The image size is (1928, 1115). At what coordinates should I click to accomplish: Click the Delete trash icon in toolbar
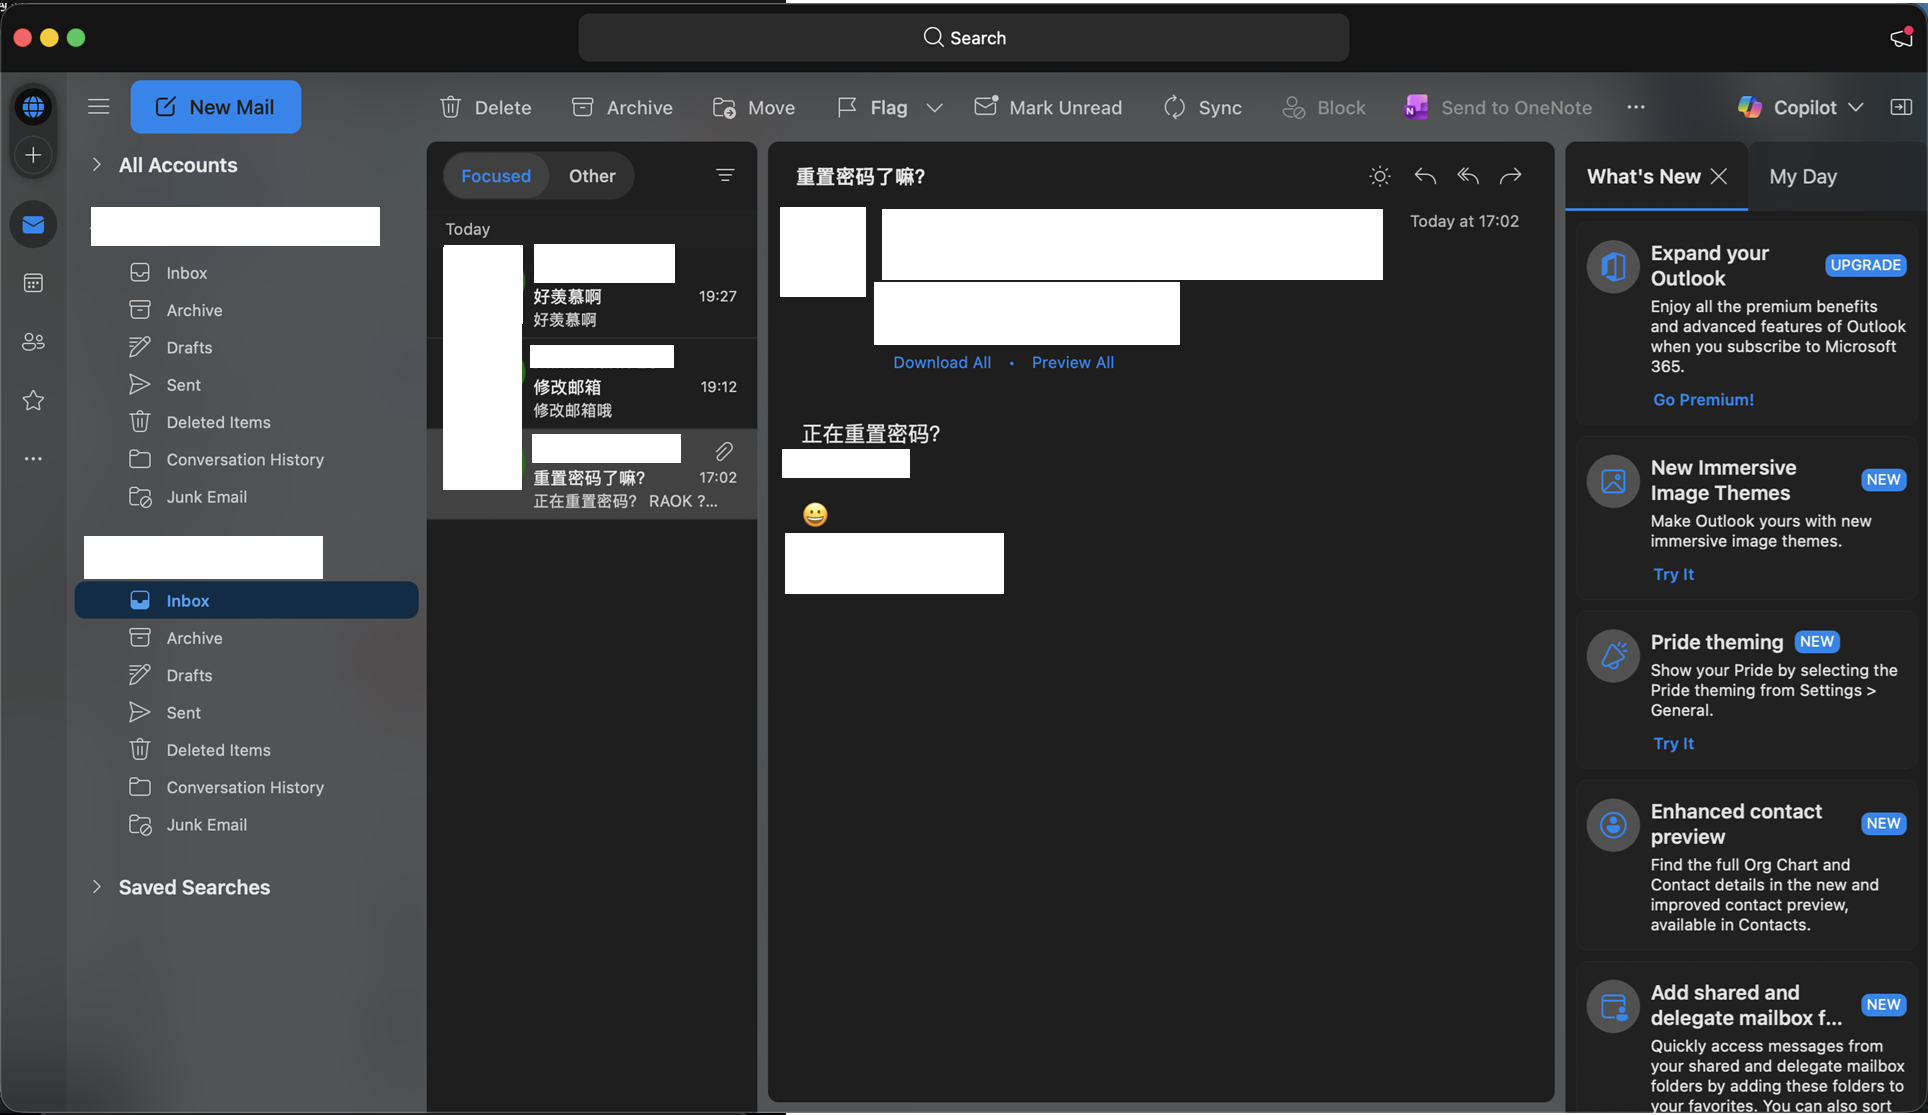(x=451, y=107)
